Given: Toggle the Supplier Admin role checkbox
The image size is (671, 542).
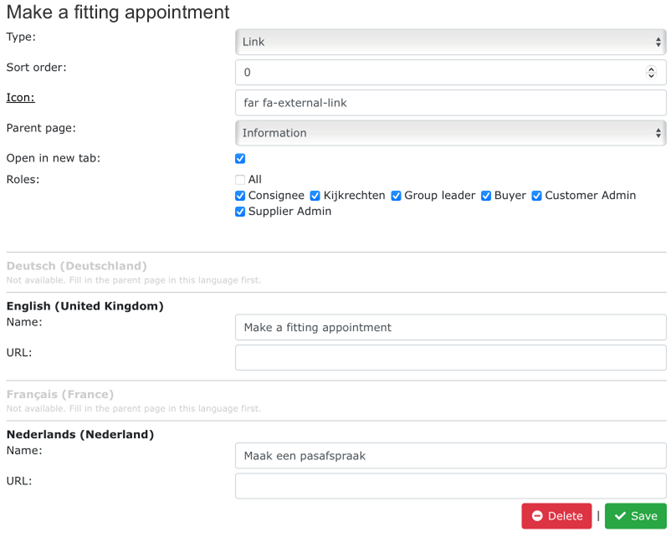Looking at the screenshot, I should click(x=240, y=212).
